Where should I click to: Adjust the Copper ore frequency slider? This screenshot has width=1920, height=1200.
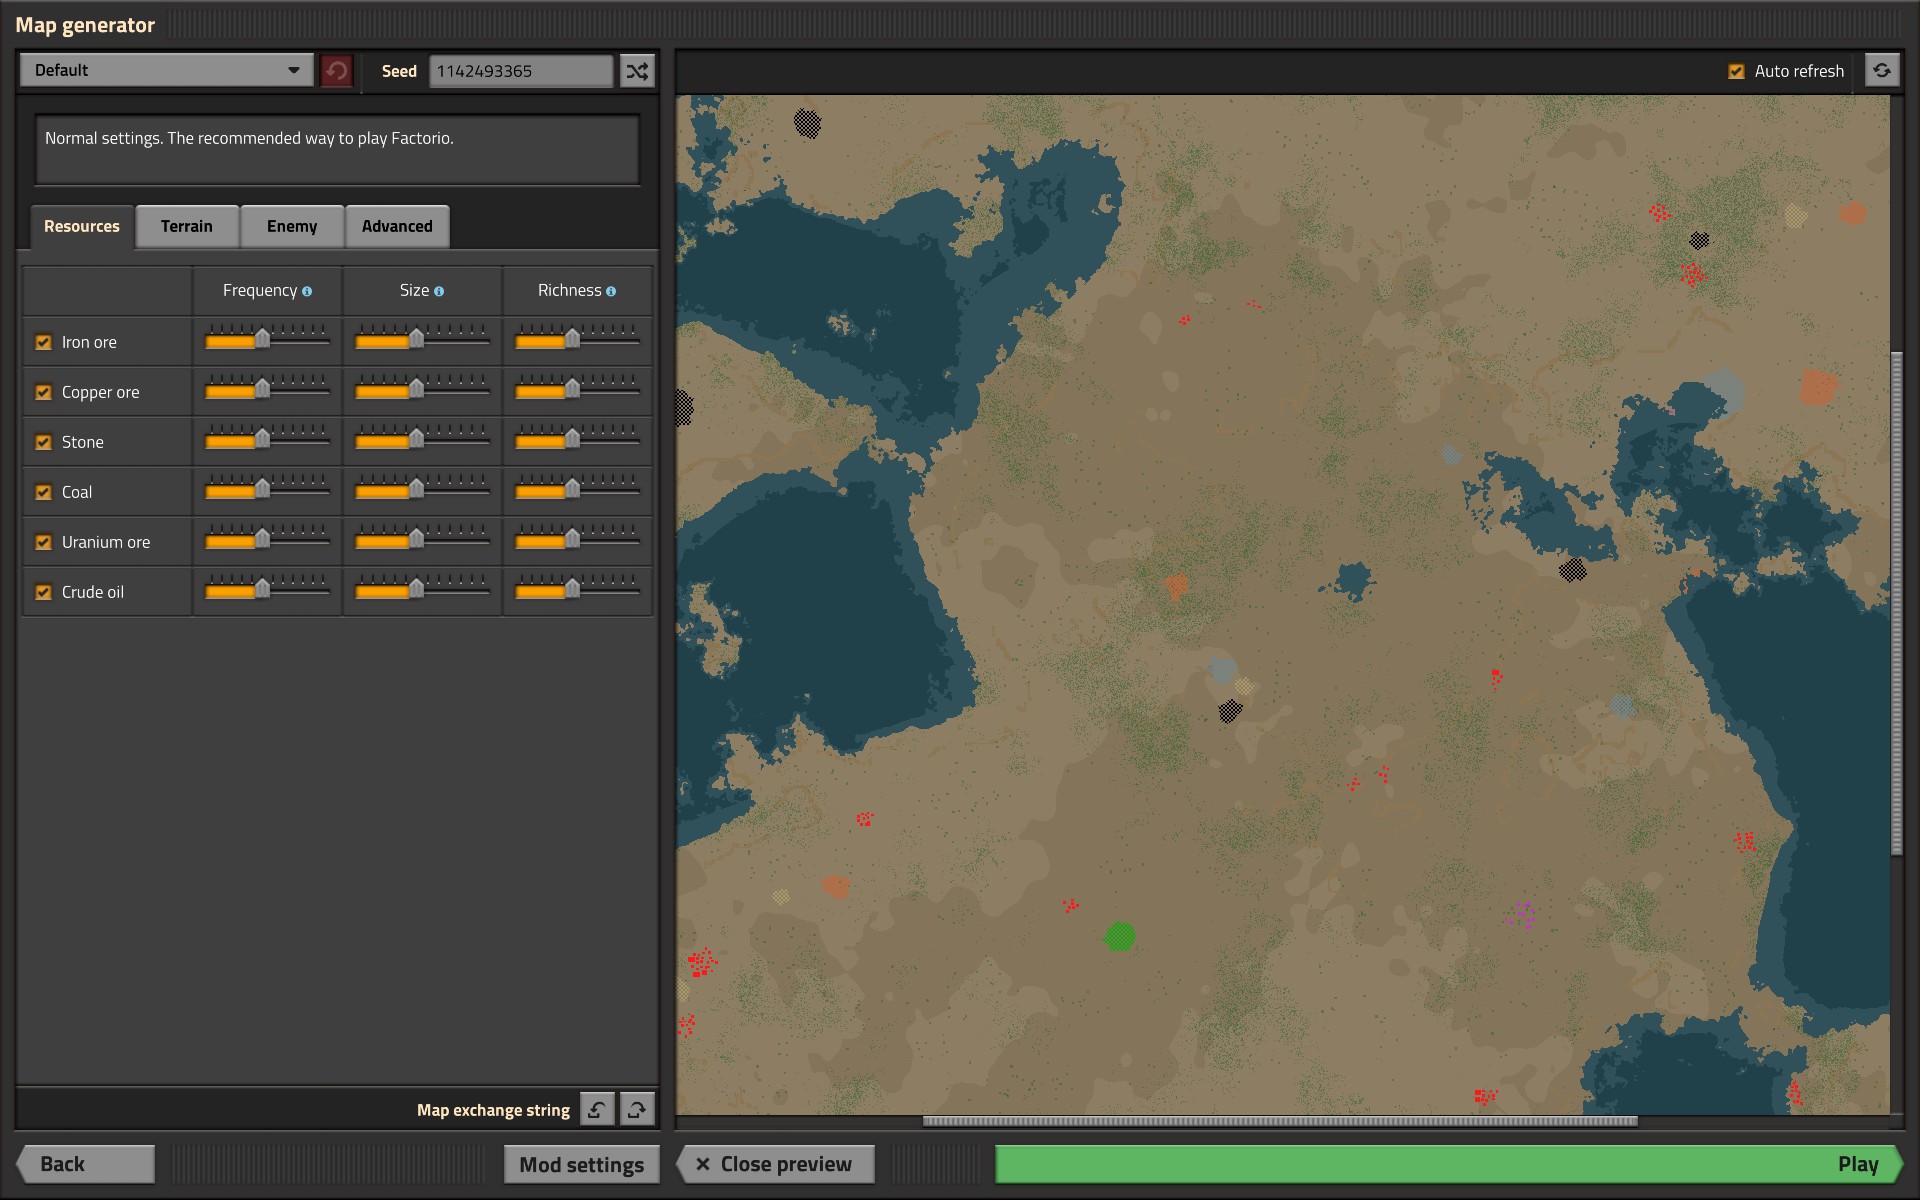(x=267, y=390)
